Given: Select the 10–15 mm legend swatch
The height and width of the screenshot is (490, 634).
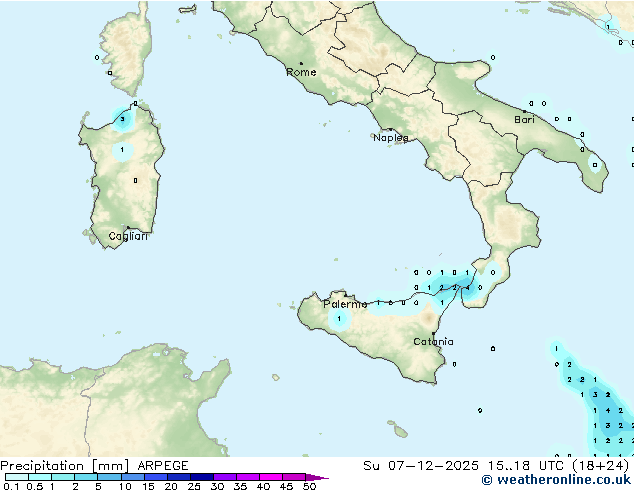Looking at the screenshot, I should (x=132, y=477).
